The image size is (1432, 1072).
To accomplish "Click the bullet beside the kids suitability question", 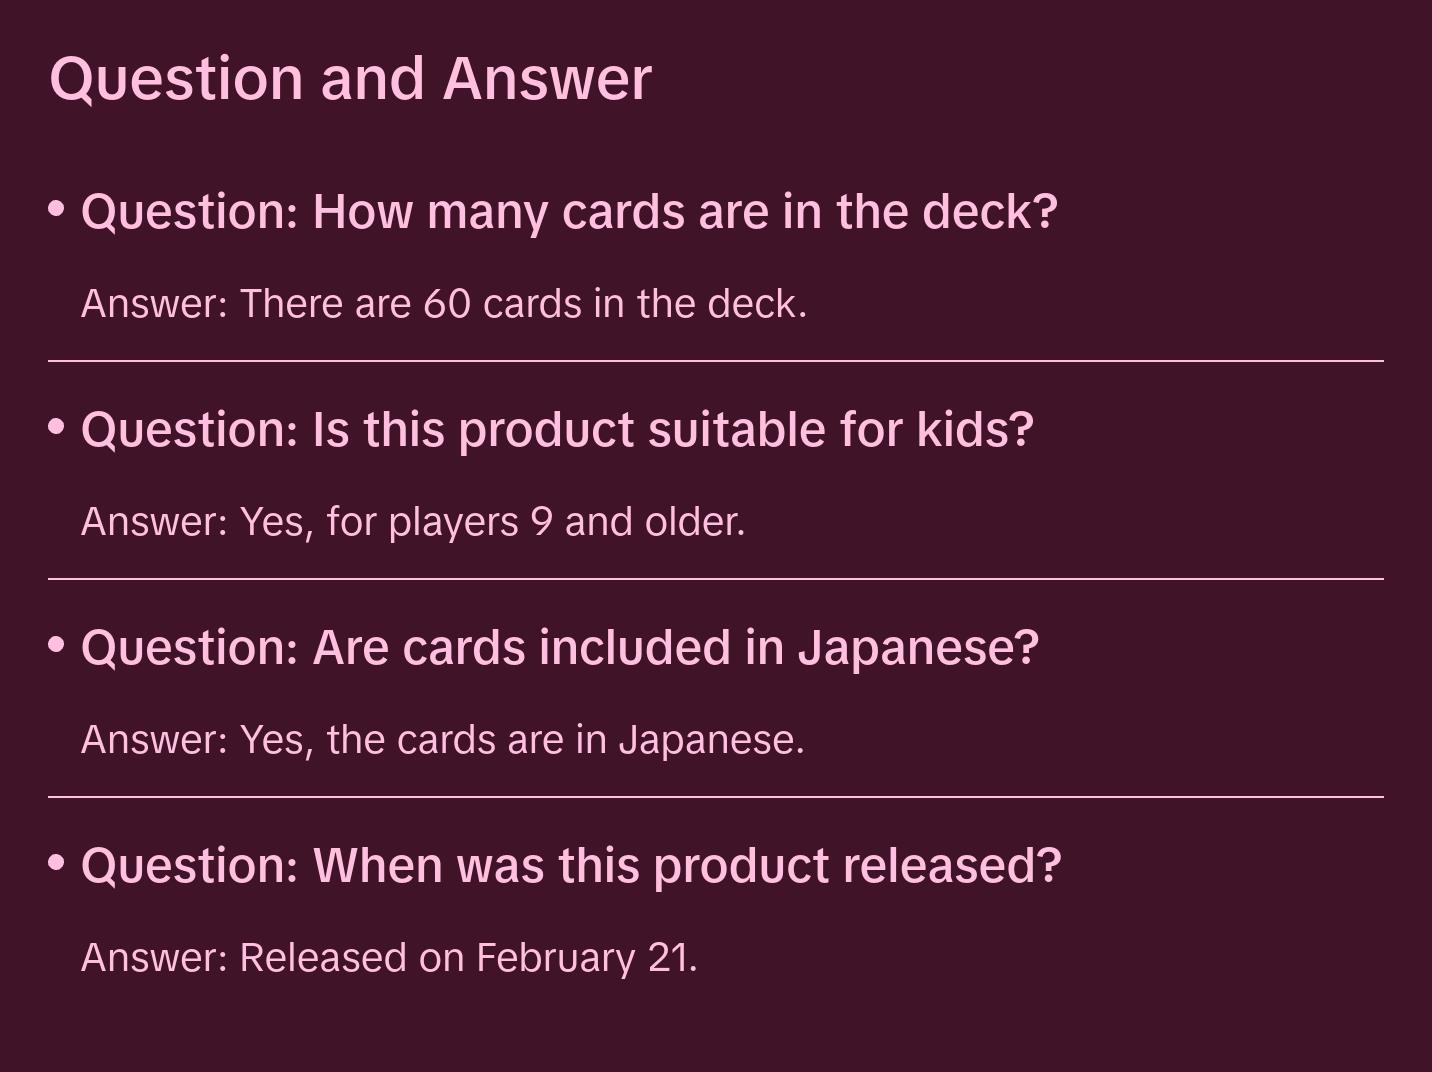I will pyautogui.click(x=57, y=427).
